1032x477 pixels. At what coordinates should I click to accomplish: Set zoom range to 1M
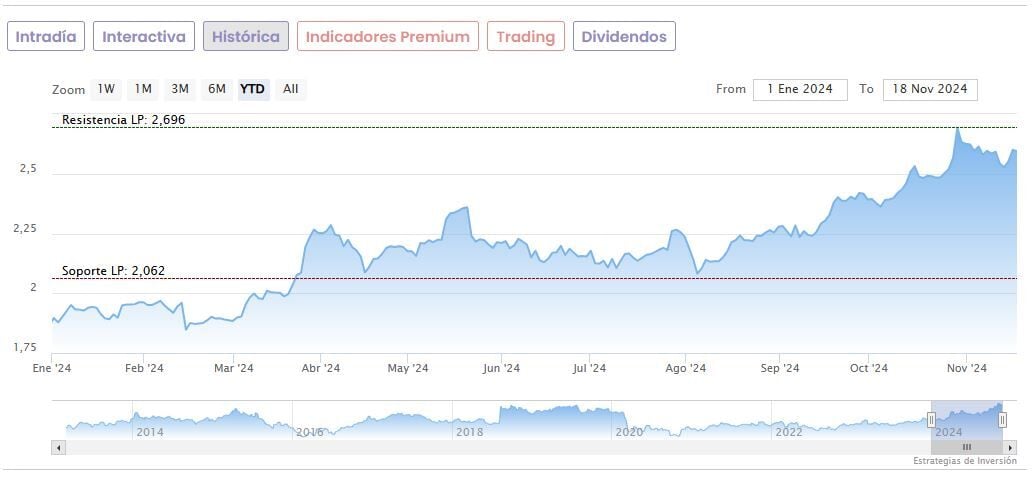point(143,89)
